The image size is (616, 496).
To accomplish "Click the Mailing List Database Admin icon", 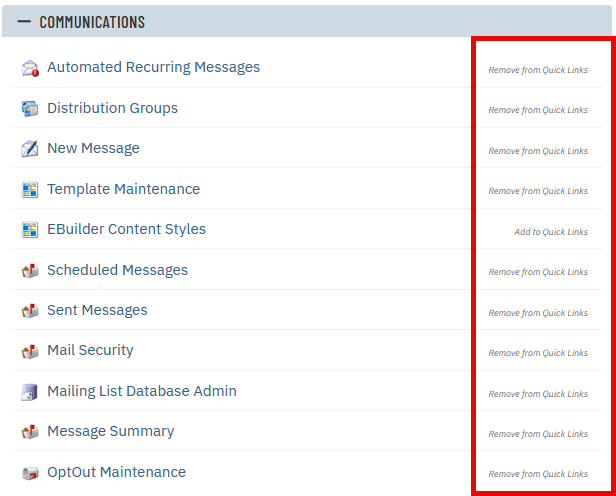I will tap(30, 392).
